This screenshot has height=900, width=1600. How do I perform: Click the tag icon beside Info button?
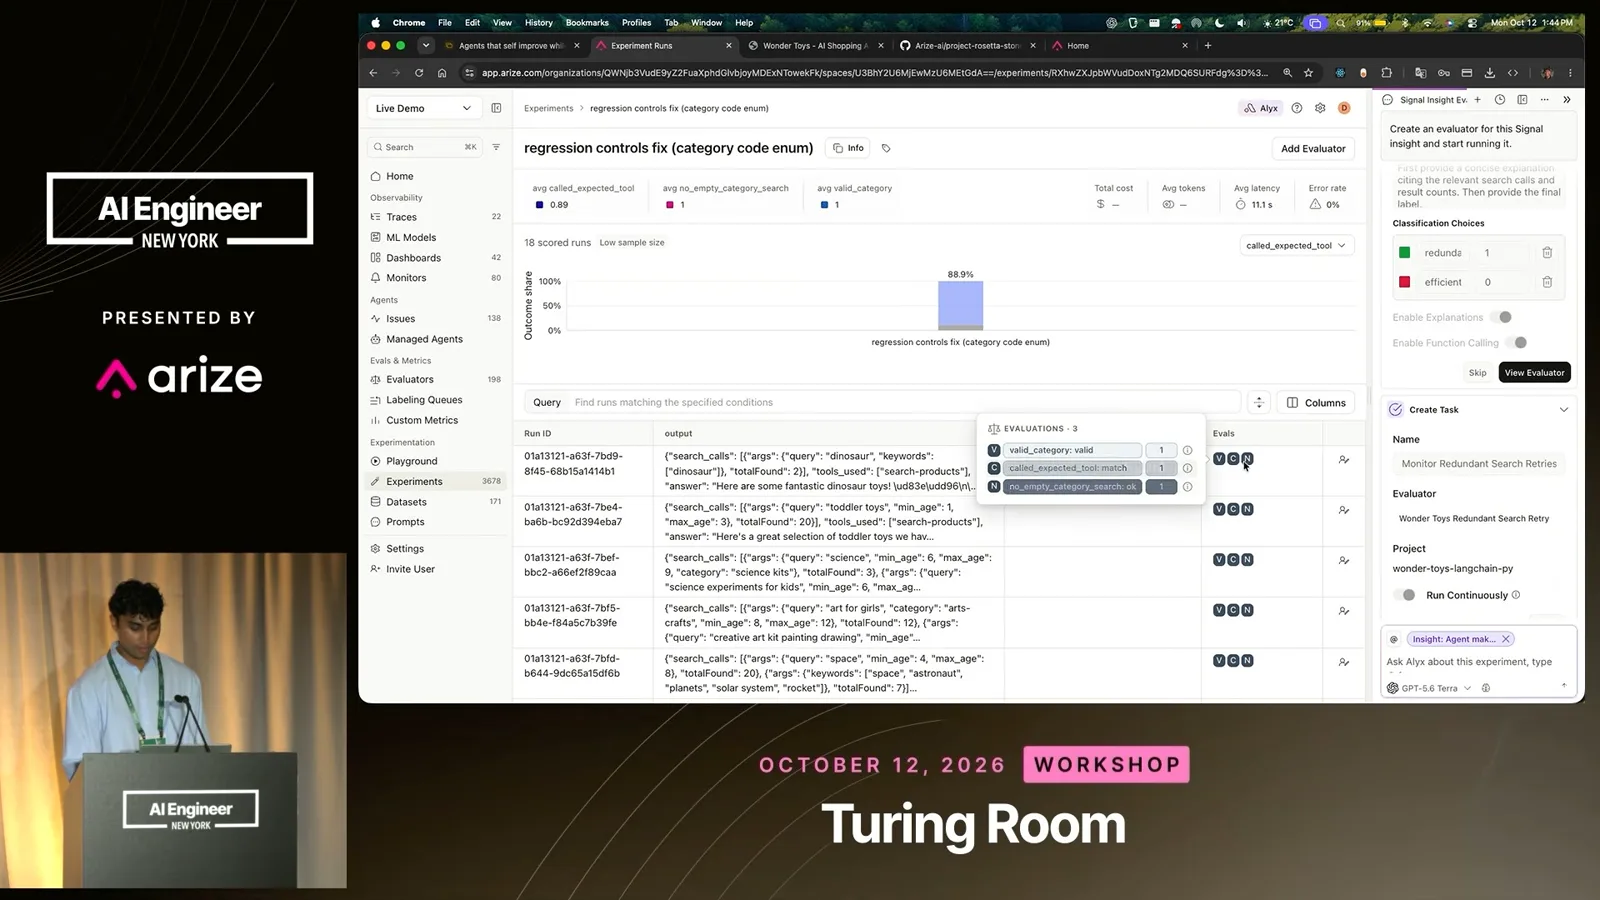pyautogui.click(x=886, y=148)
